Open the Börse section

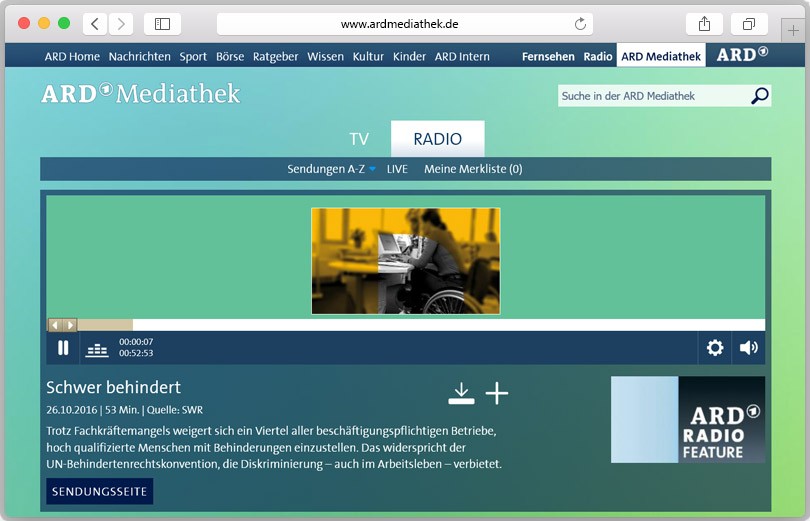point(230,56)
